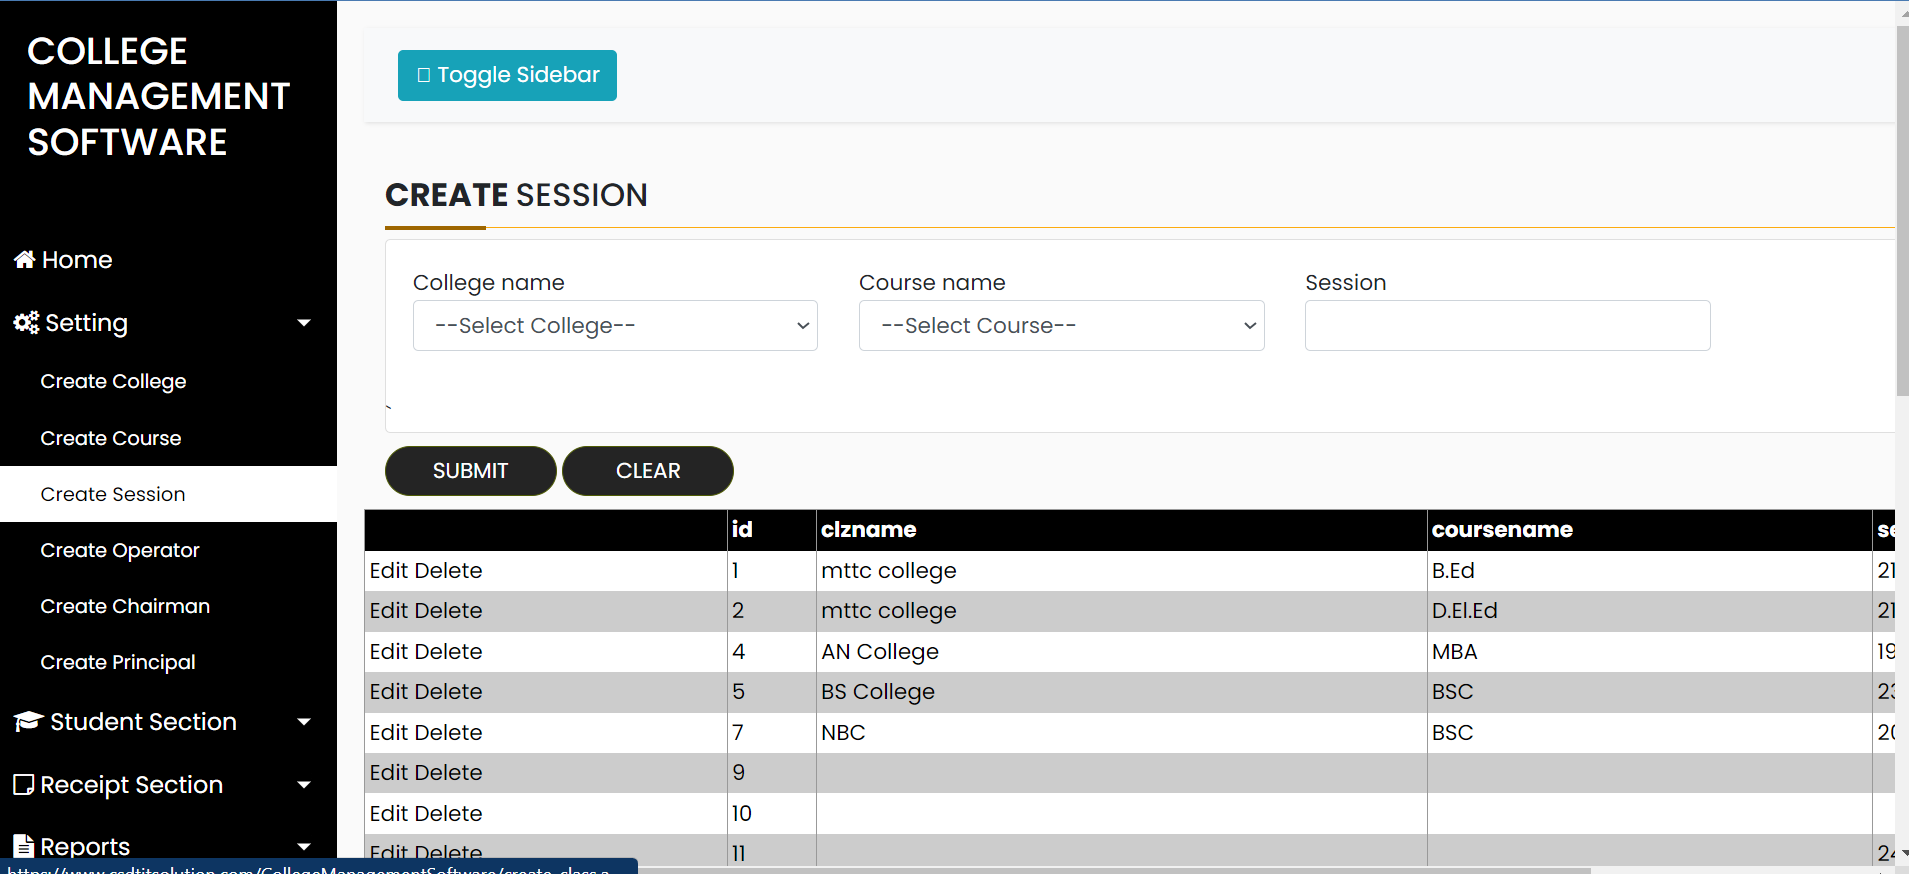Go to Create Operator page
Viewport: 1909px width, 874px height.
pyautogui.click(x=120, y=551)
